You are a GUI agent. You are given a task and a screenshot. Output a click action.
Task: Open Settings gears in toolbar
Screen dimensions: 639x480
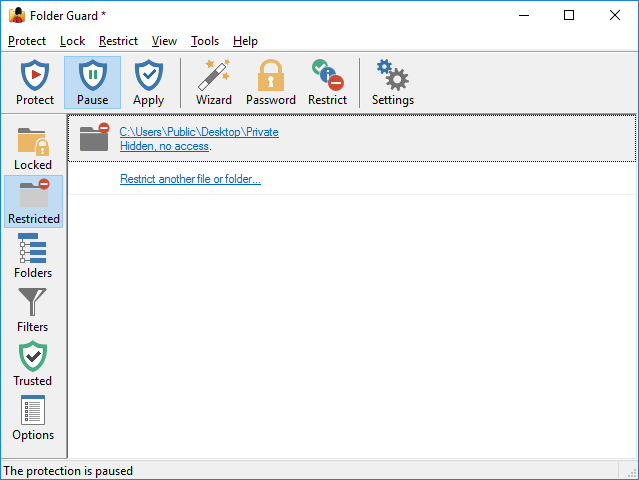[393, 82]
